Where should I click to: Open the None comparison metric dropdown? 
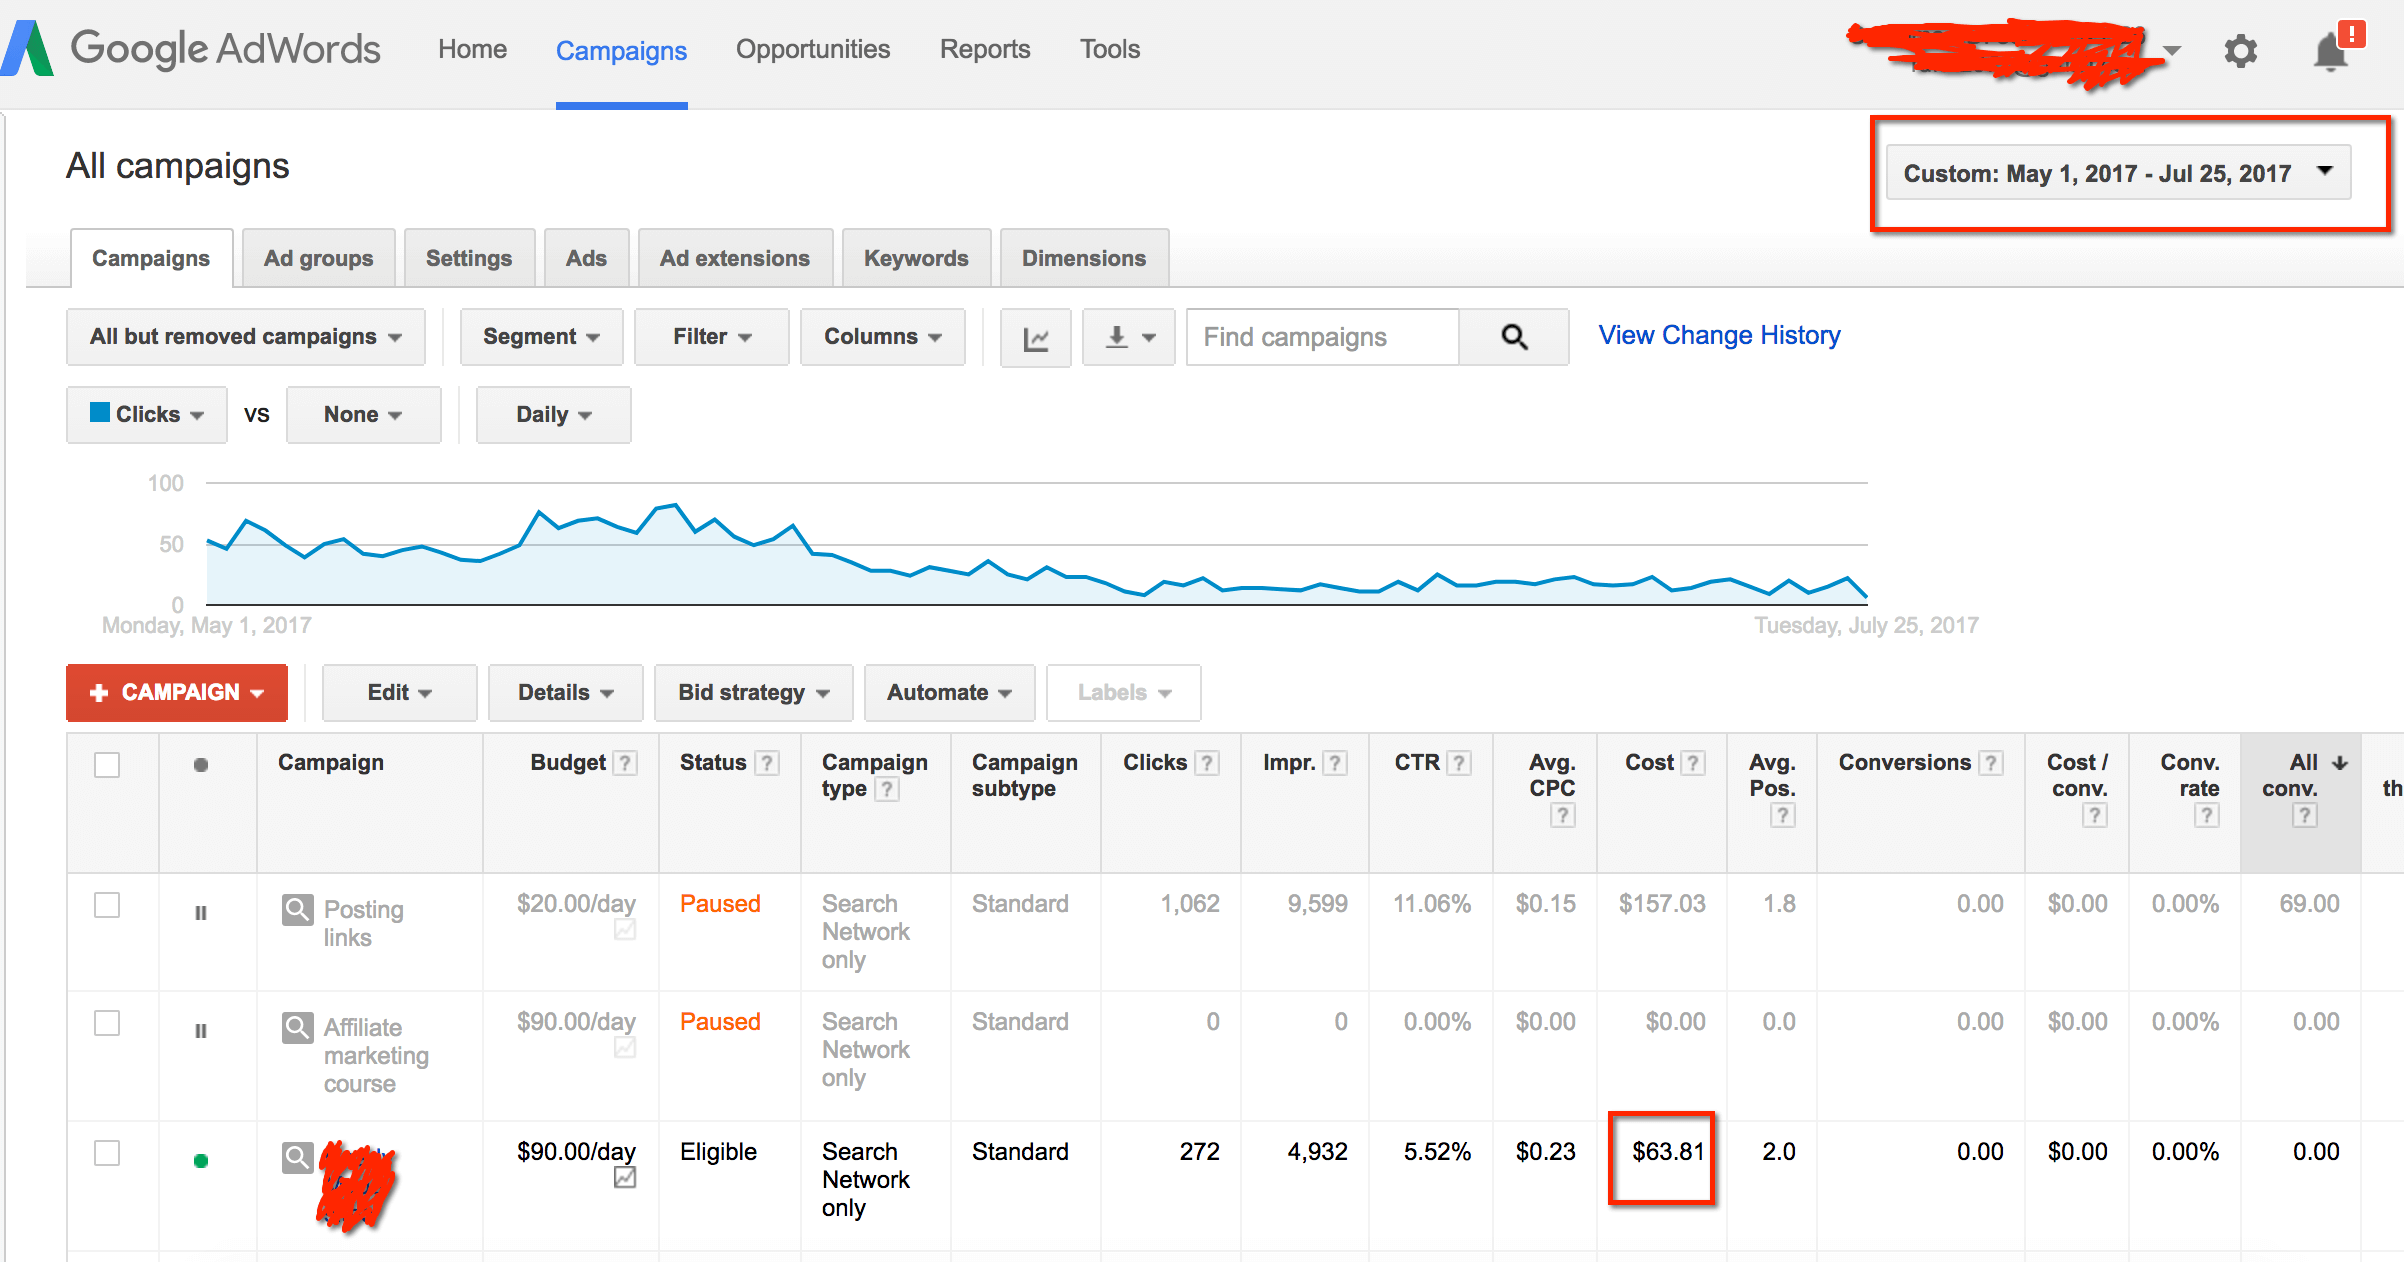pos(363,415)
